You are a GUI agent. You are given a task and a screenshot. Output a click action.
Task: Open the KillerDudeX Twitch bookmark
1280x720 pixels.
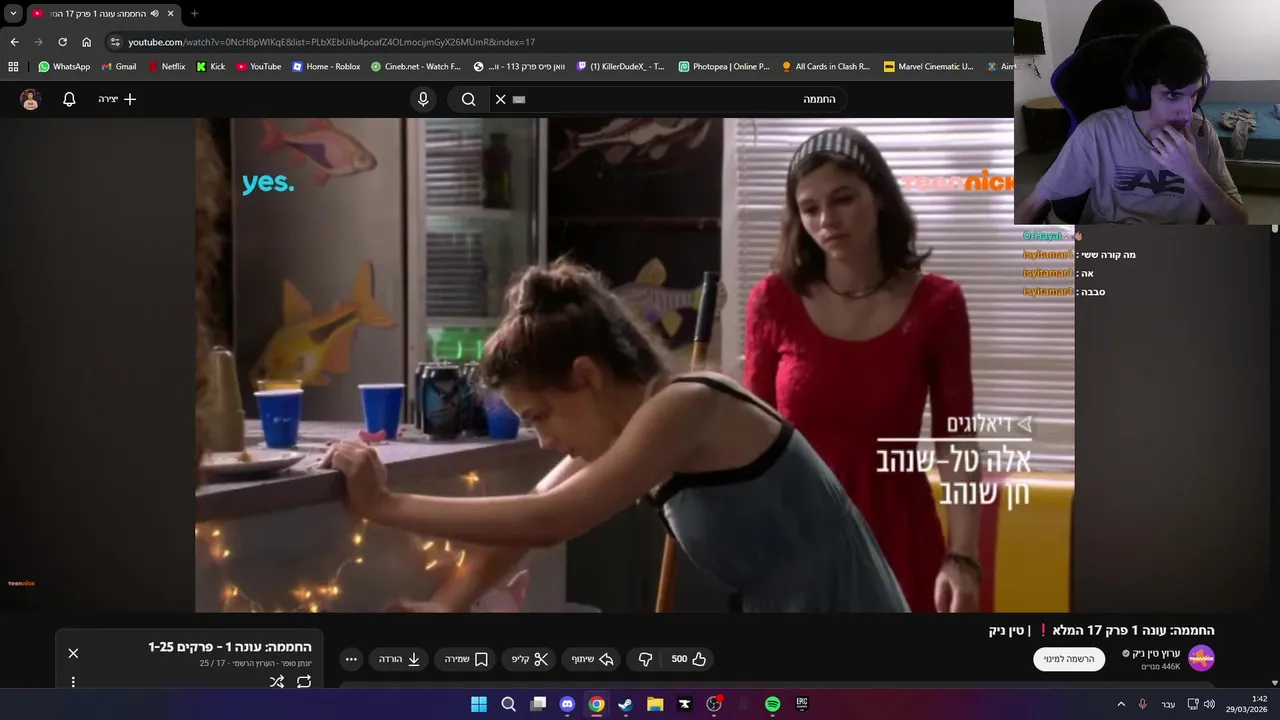pyautogui.click(x=621, y=66)
